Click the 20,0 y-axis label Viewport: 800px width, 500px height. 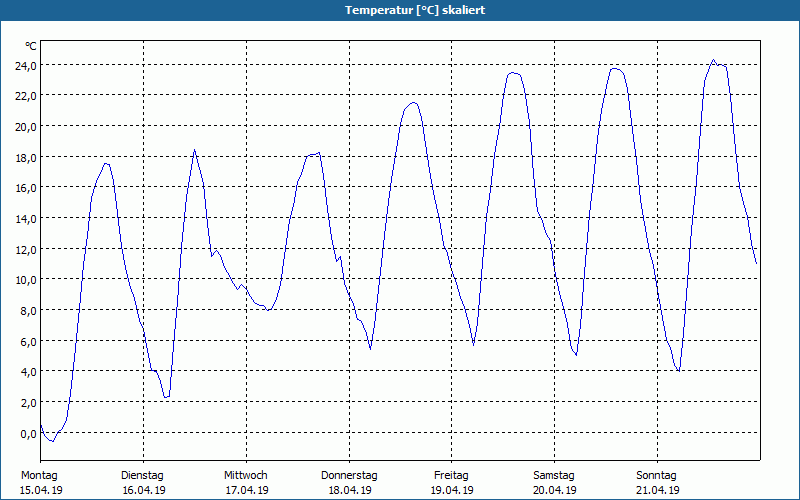tap(26, 127)
